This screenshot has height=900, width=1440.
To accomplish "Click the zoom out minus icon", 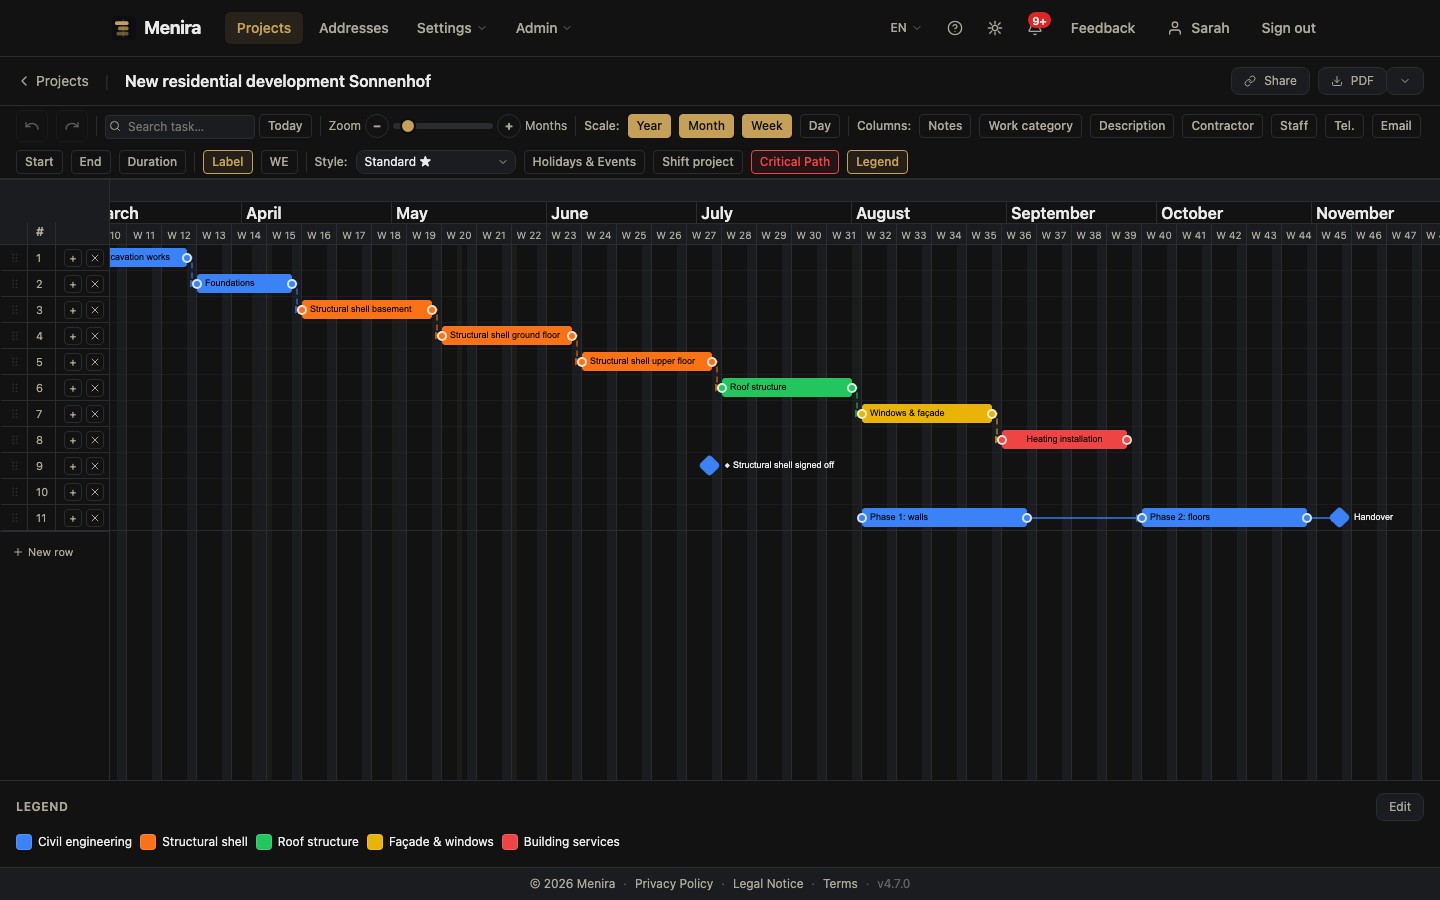I will (x=377, y=126).
